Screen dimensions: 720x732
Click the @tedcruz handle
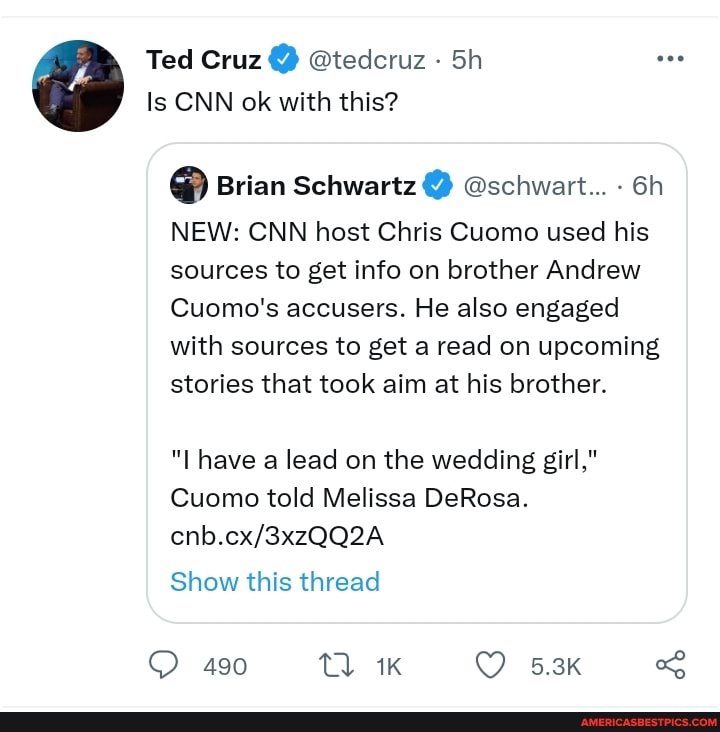368,60
